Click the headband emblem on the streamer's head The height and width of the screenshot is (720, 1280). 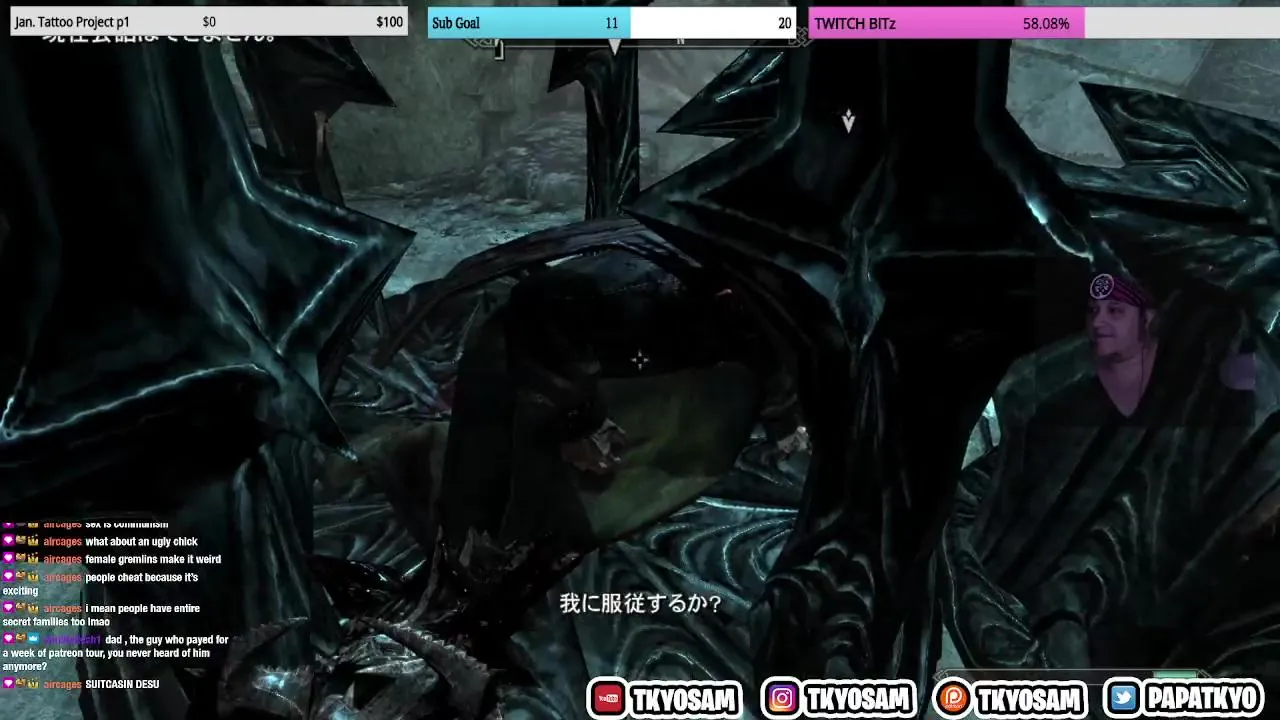1101,287
